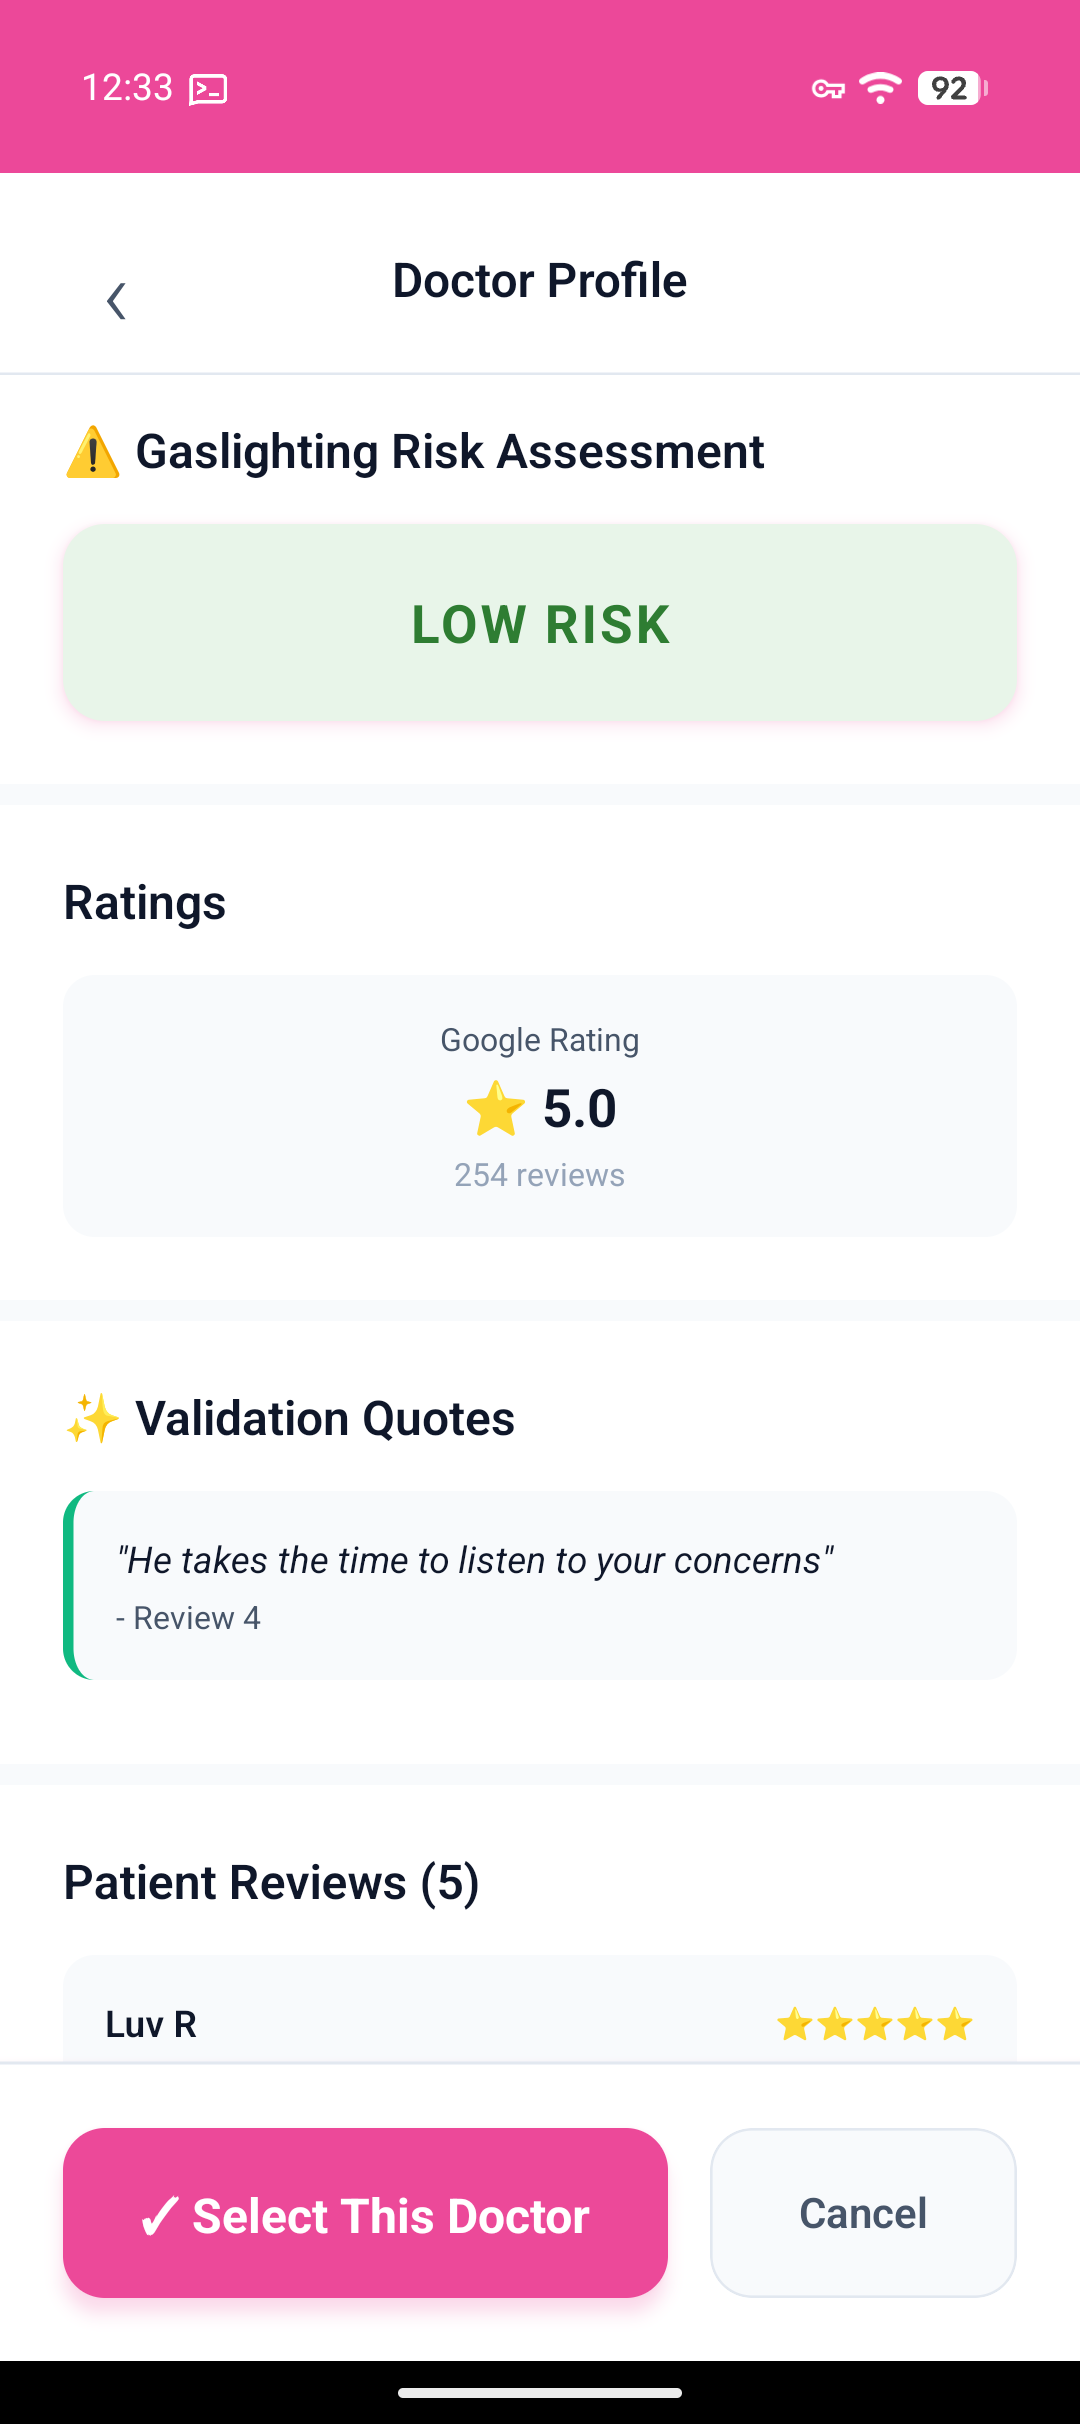This screenshot has width=1080, height=2424.
Task: Tap the gold star next to 5.0
Action: tap(495, 1109)
